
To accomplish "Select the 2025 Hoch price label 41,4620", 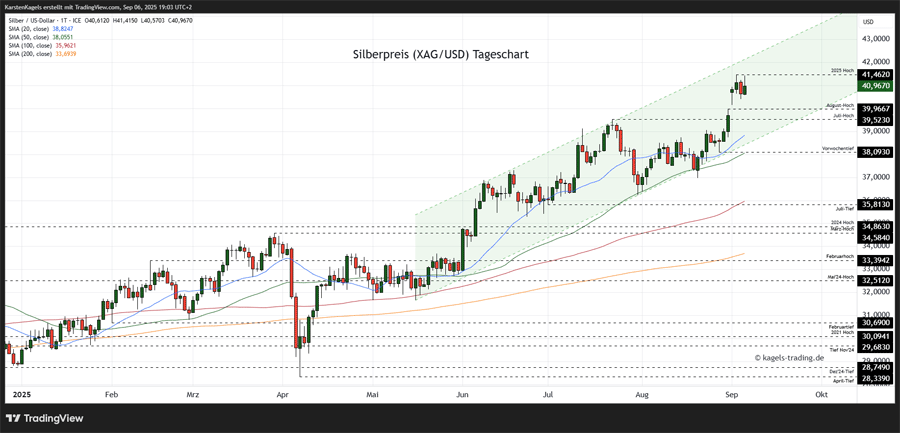I will click(875, 74).
